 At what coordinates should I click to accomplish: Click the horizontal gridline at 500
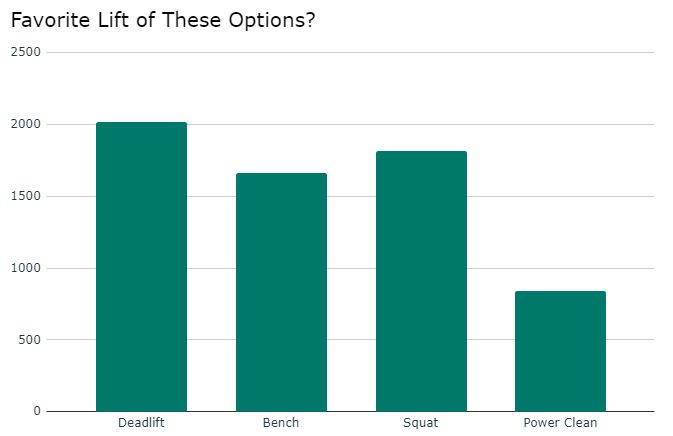[x=630, y=340]
